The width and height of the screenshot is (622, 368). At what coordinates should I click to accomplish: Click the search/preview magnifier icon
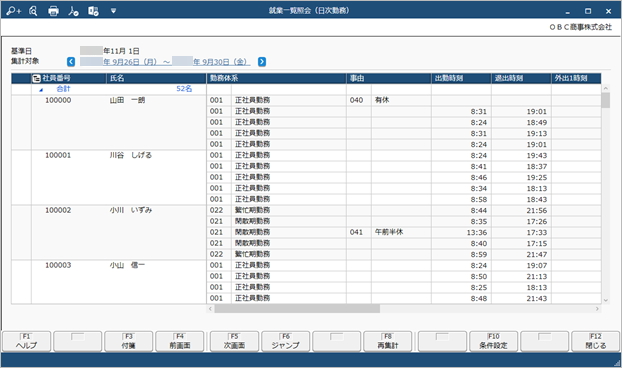point(33,11)
